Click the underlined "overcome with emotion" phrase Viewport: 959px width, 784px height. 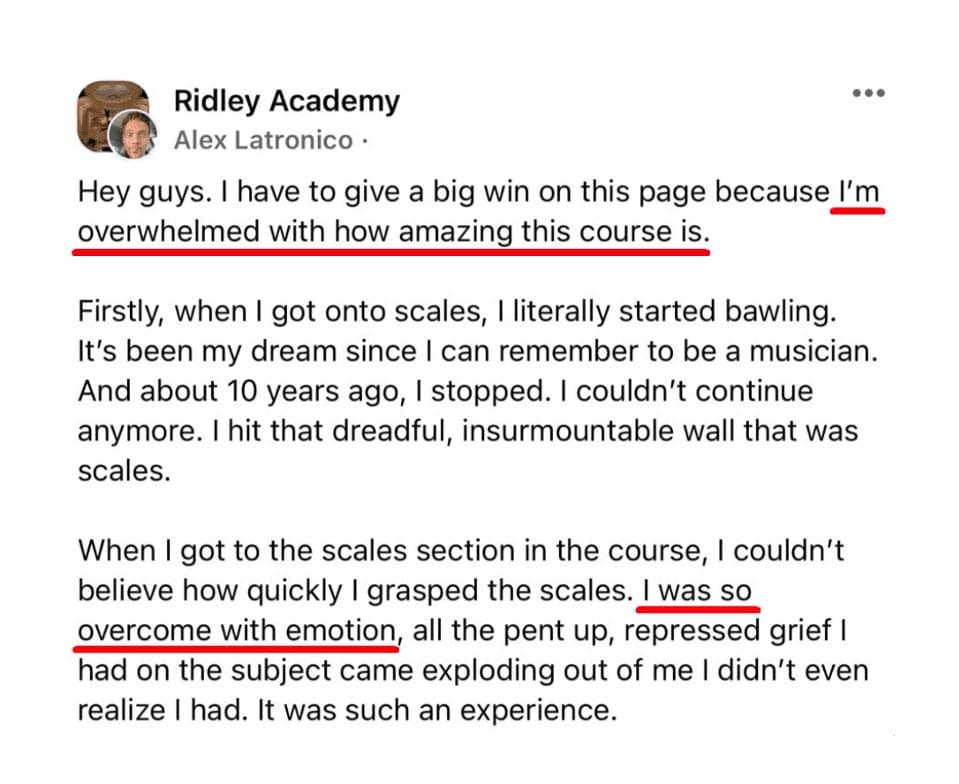click(x=236, y=631)
